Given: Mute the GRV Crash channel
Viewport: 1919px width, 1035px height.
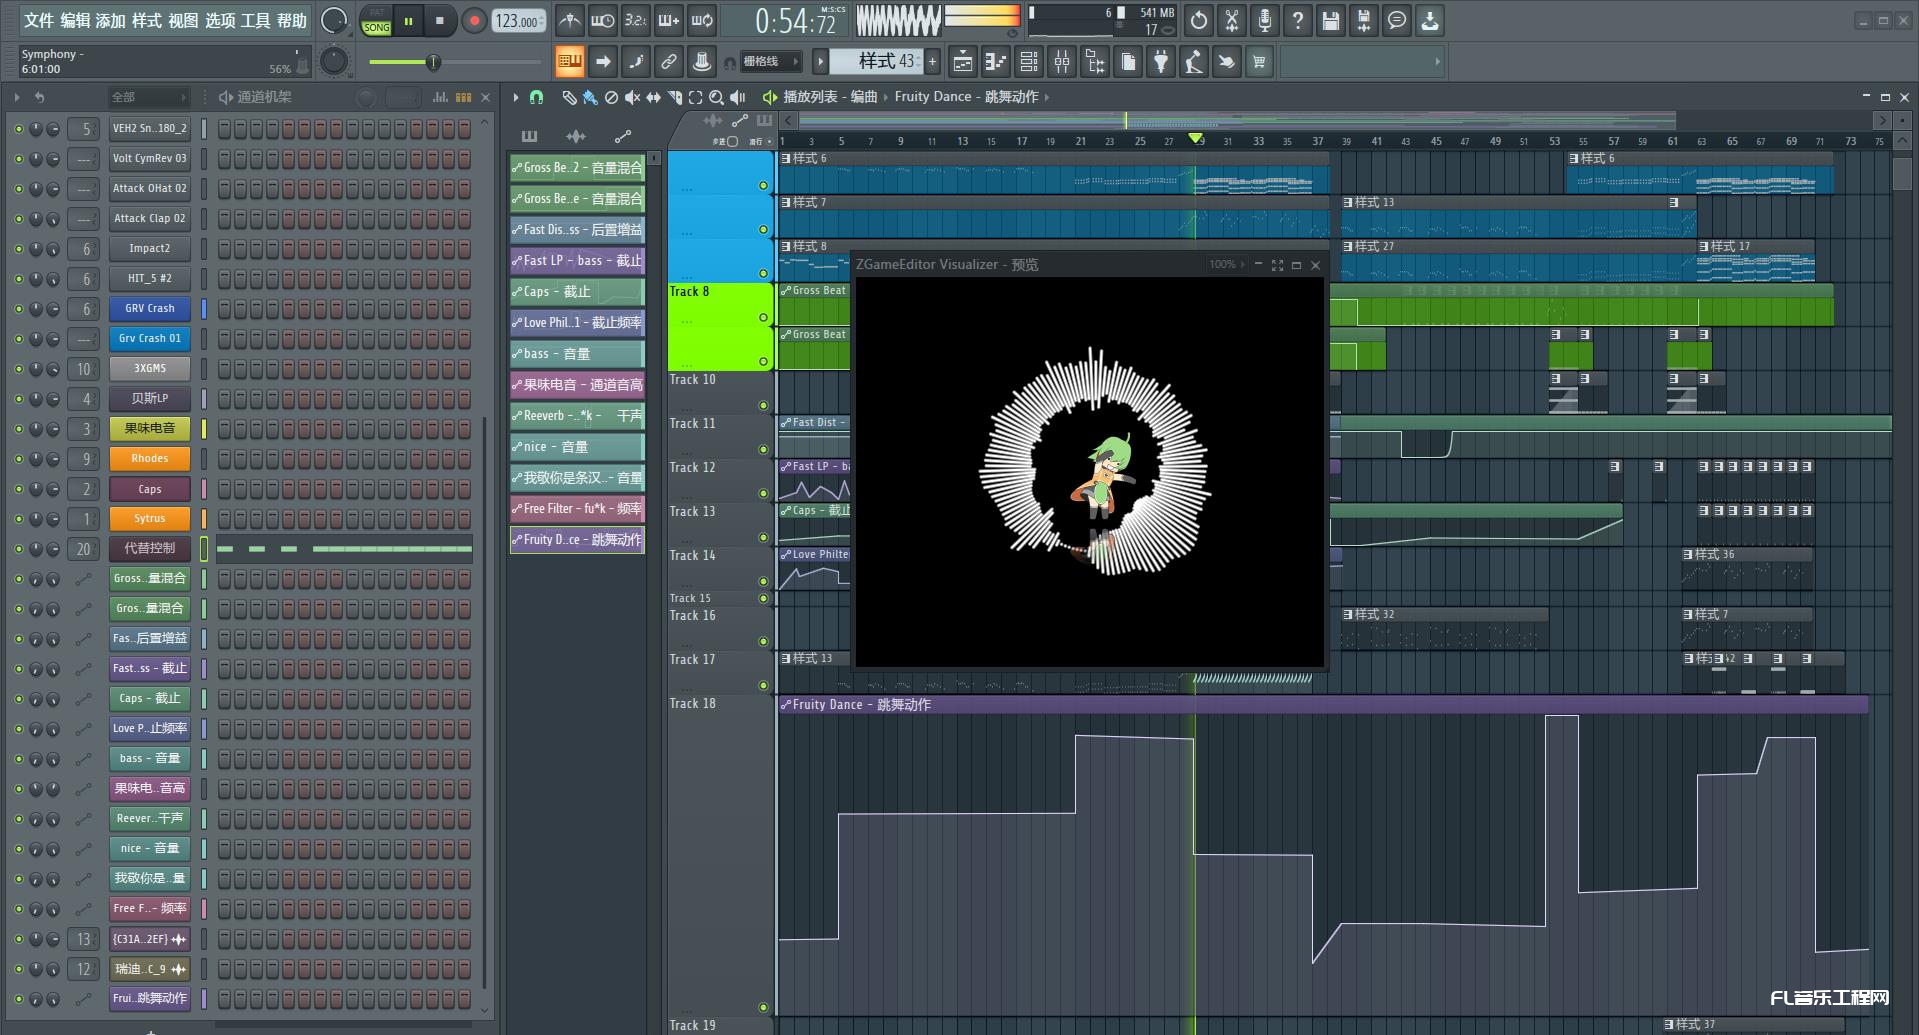Looking at the screenshot, I should pyautogui.click(x=18, y=309).
